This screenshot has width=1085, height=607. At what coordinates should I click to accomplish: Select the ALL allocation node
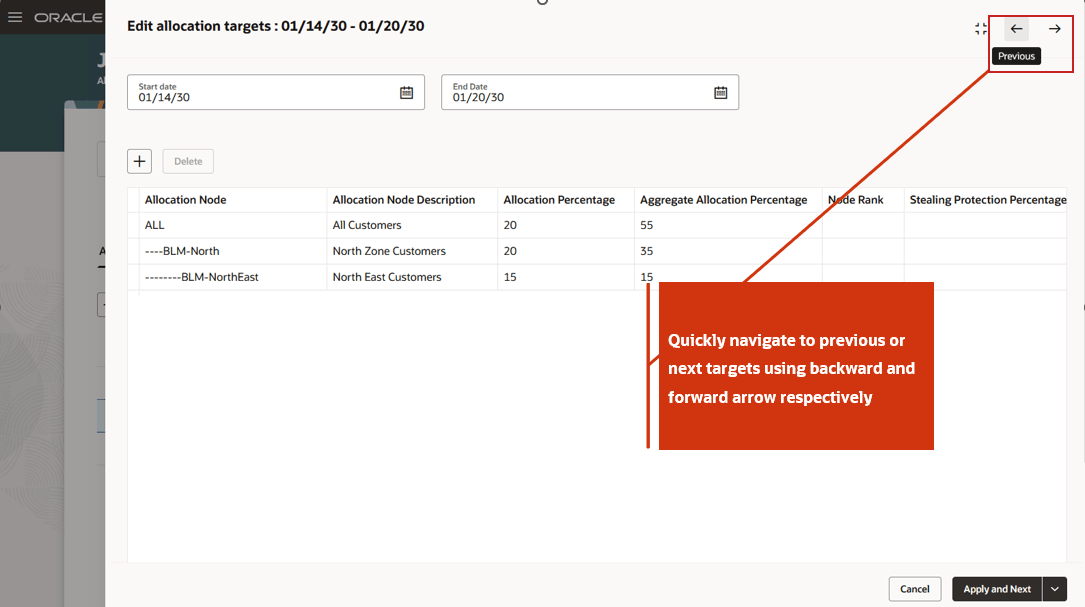pyautogui.click(x=154, y=225)
